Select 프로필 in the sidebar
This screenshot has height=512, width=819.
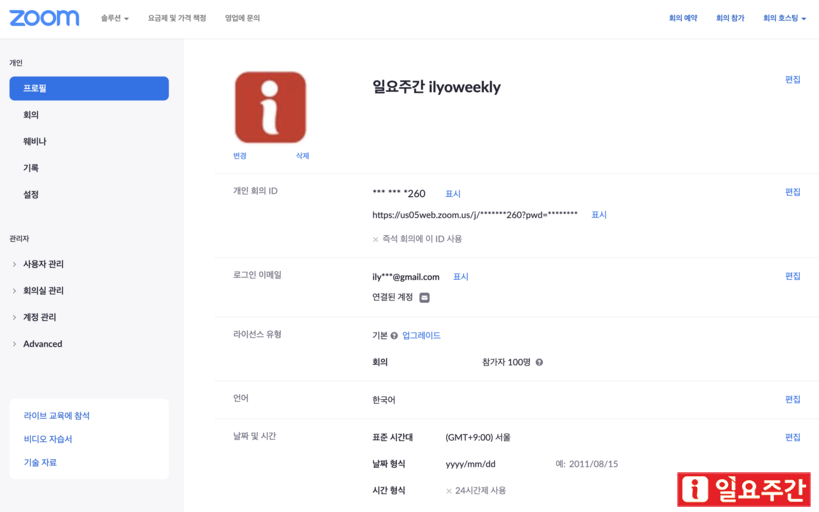(89, 88)
